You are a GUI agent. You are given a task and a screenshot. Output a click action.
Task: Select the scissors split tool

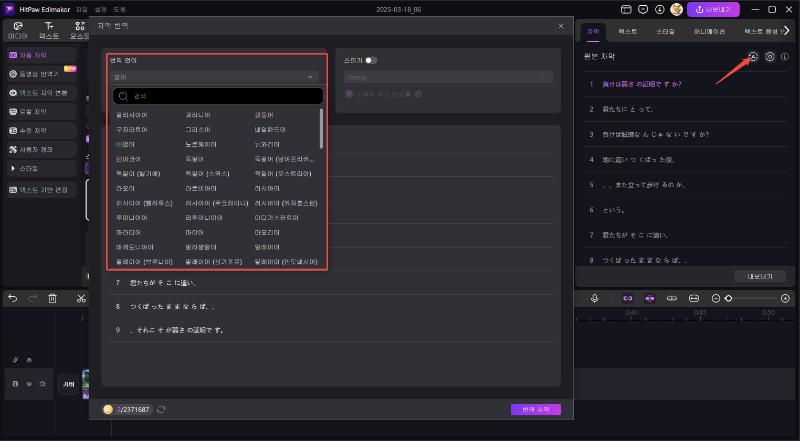click(80, 298)
